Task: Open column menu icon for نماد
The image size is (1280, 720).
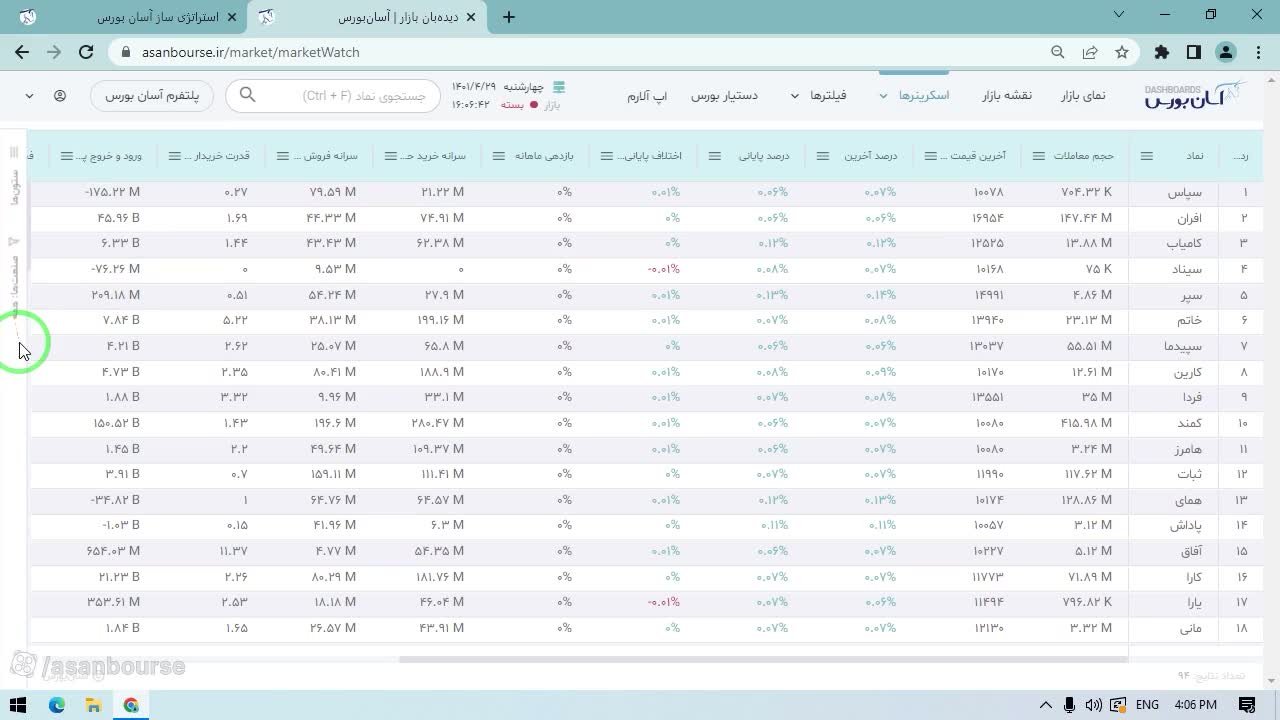Action: pyautogui.click(x=1147, y=156)
